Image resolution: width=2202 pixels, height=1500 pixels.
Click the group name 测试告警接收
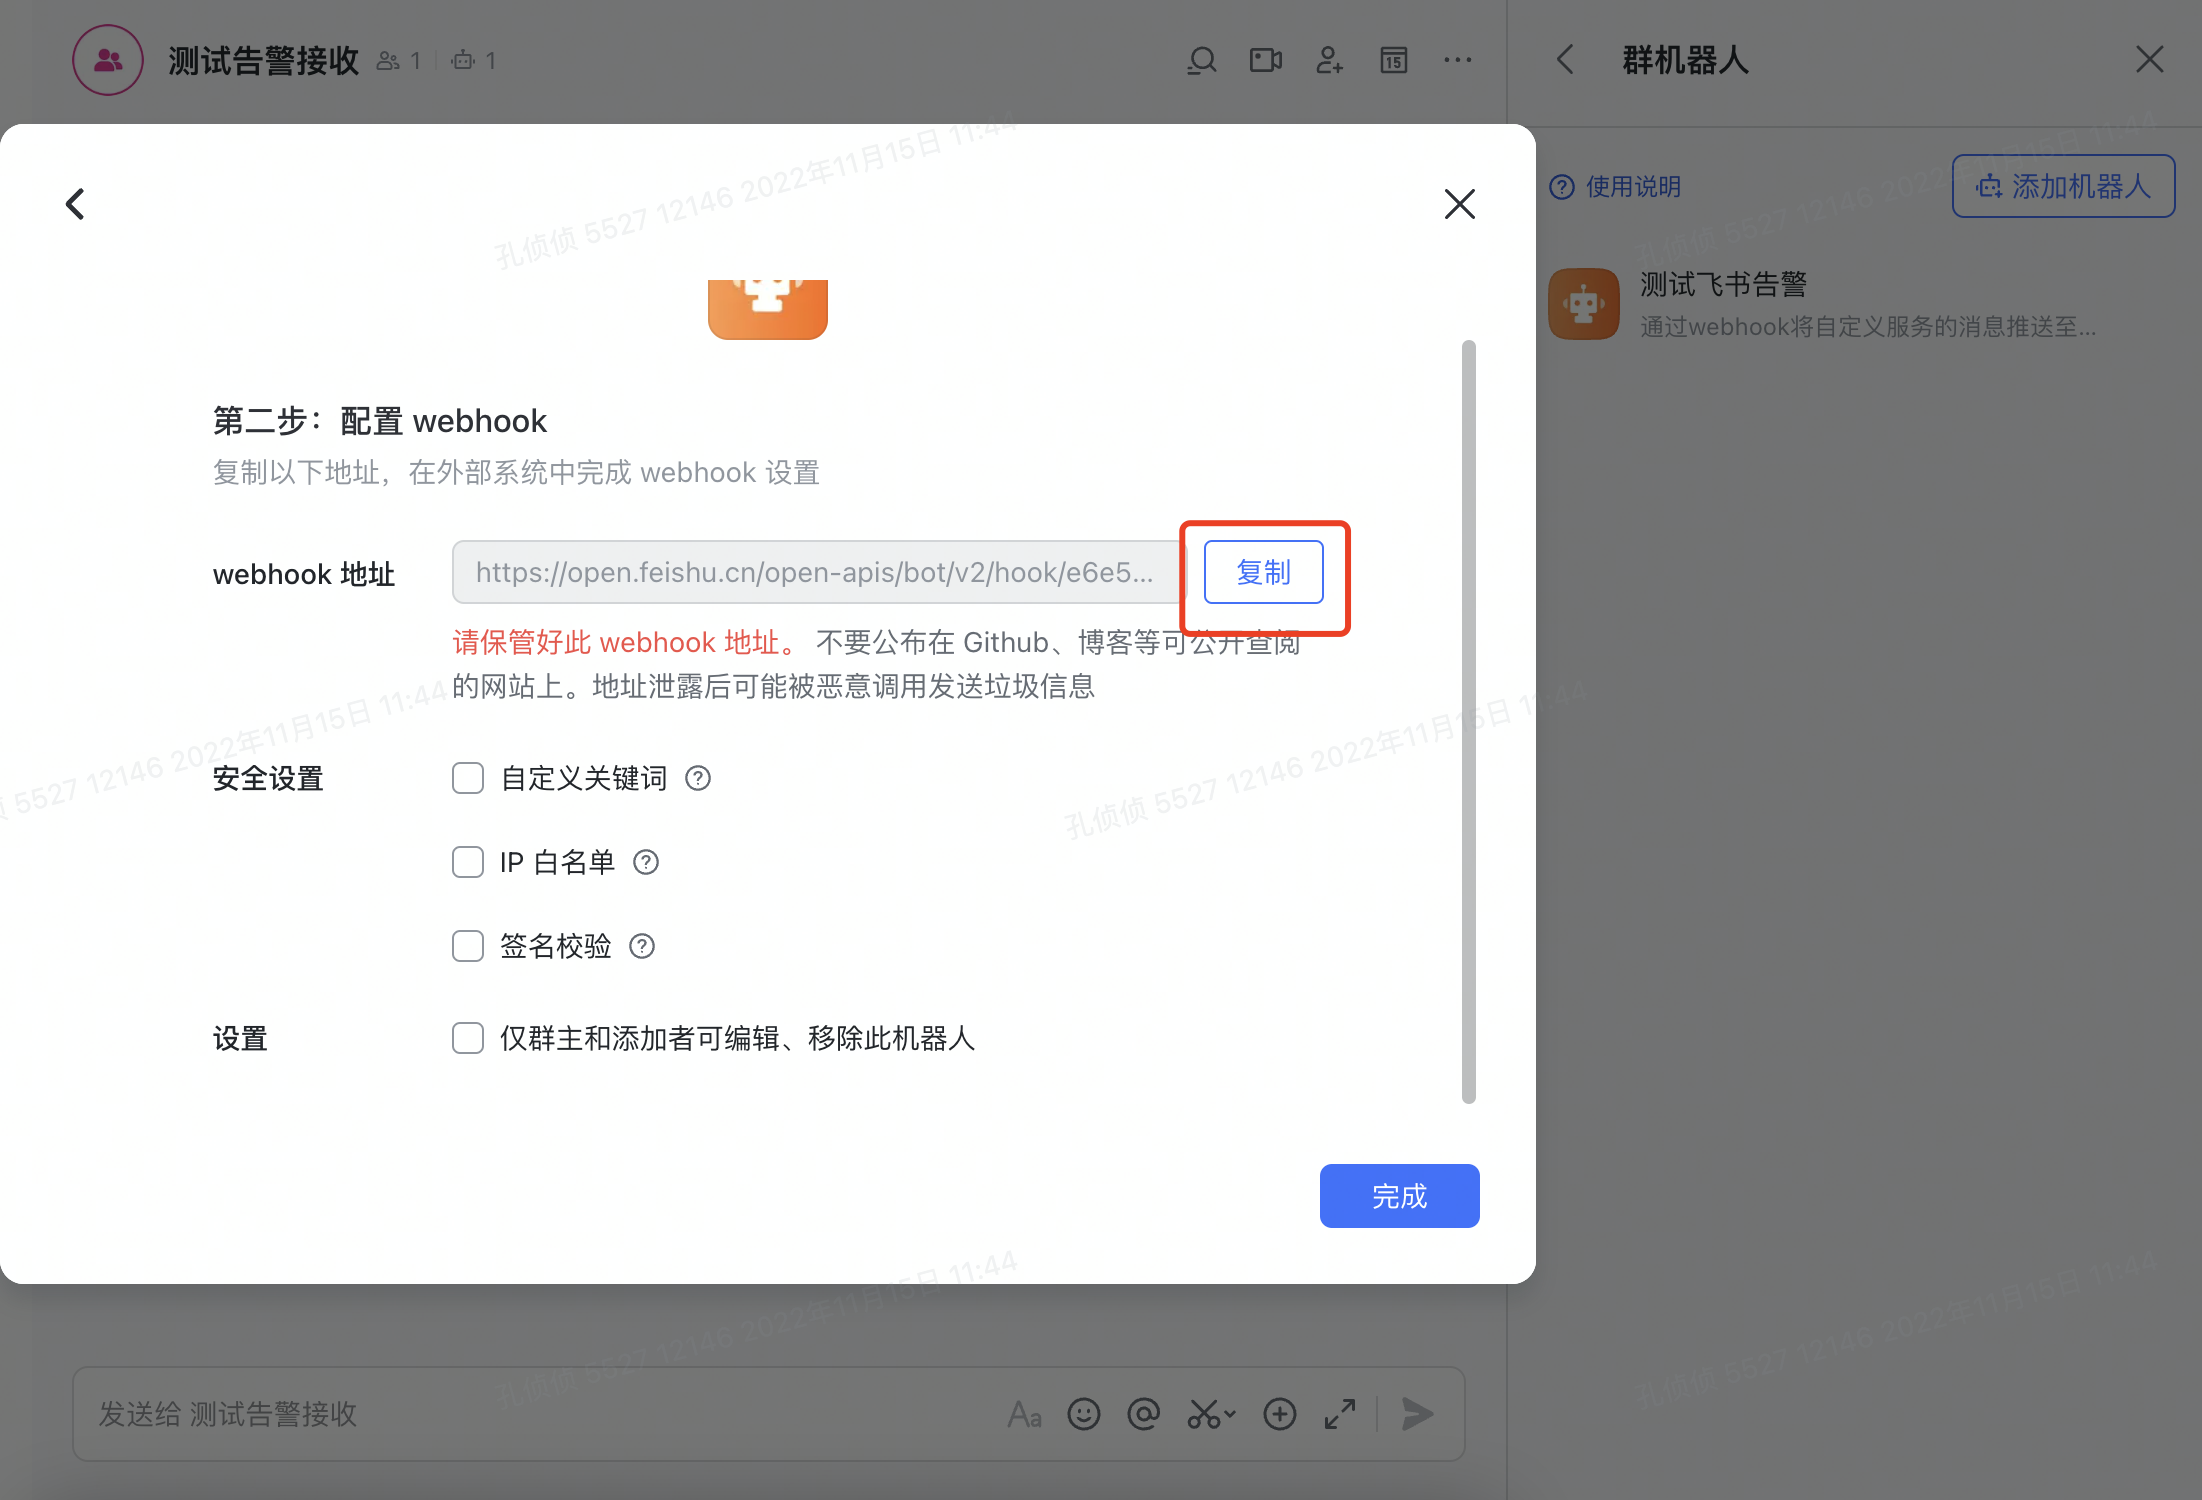263,61
